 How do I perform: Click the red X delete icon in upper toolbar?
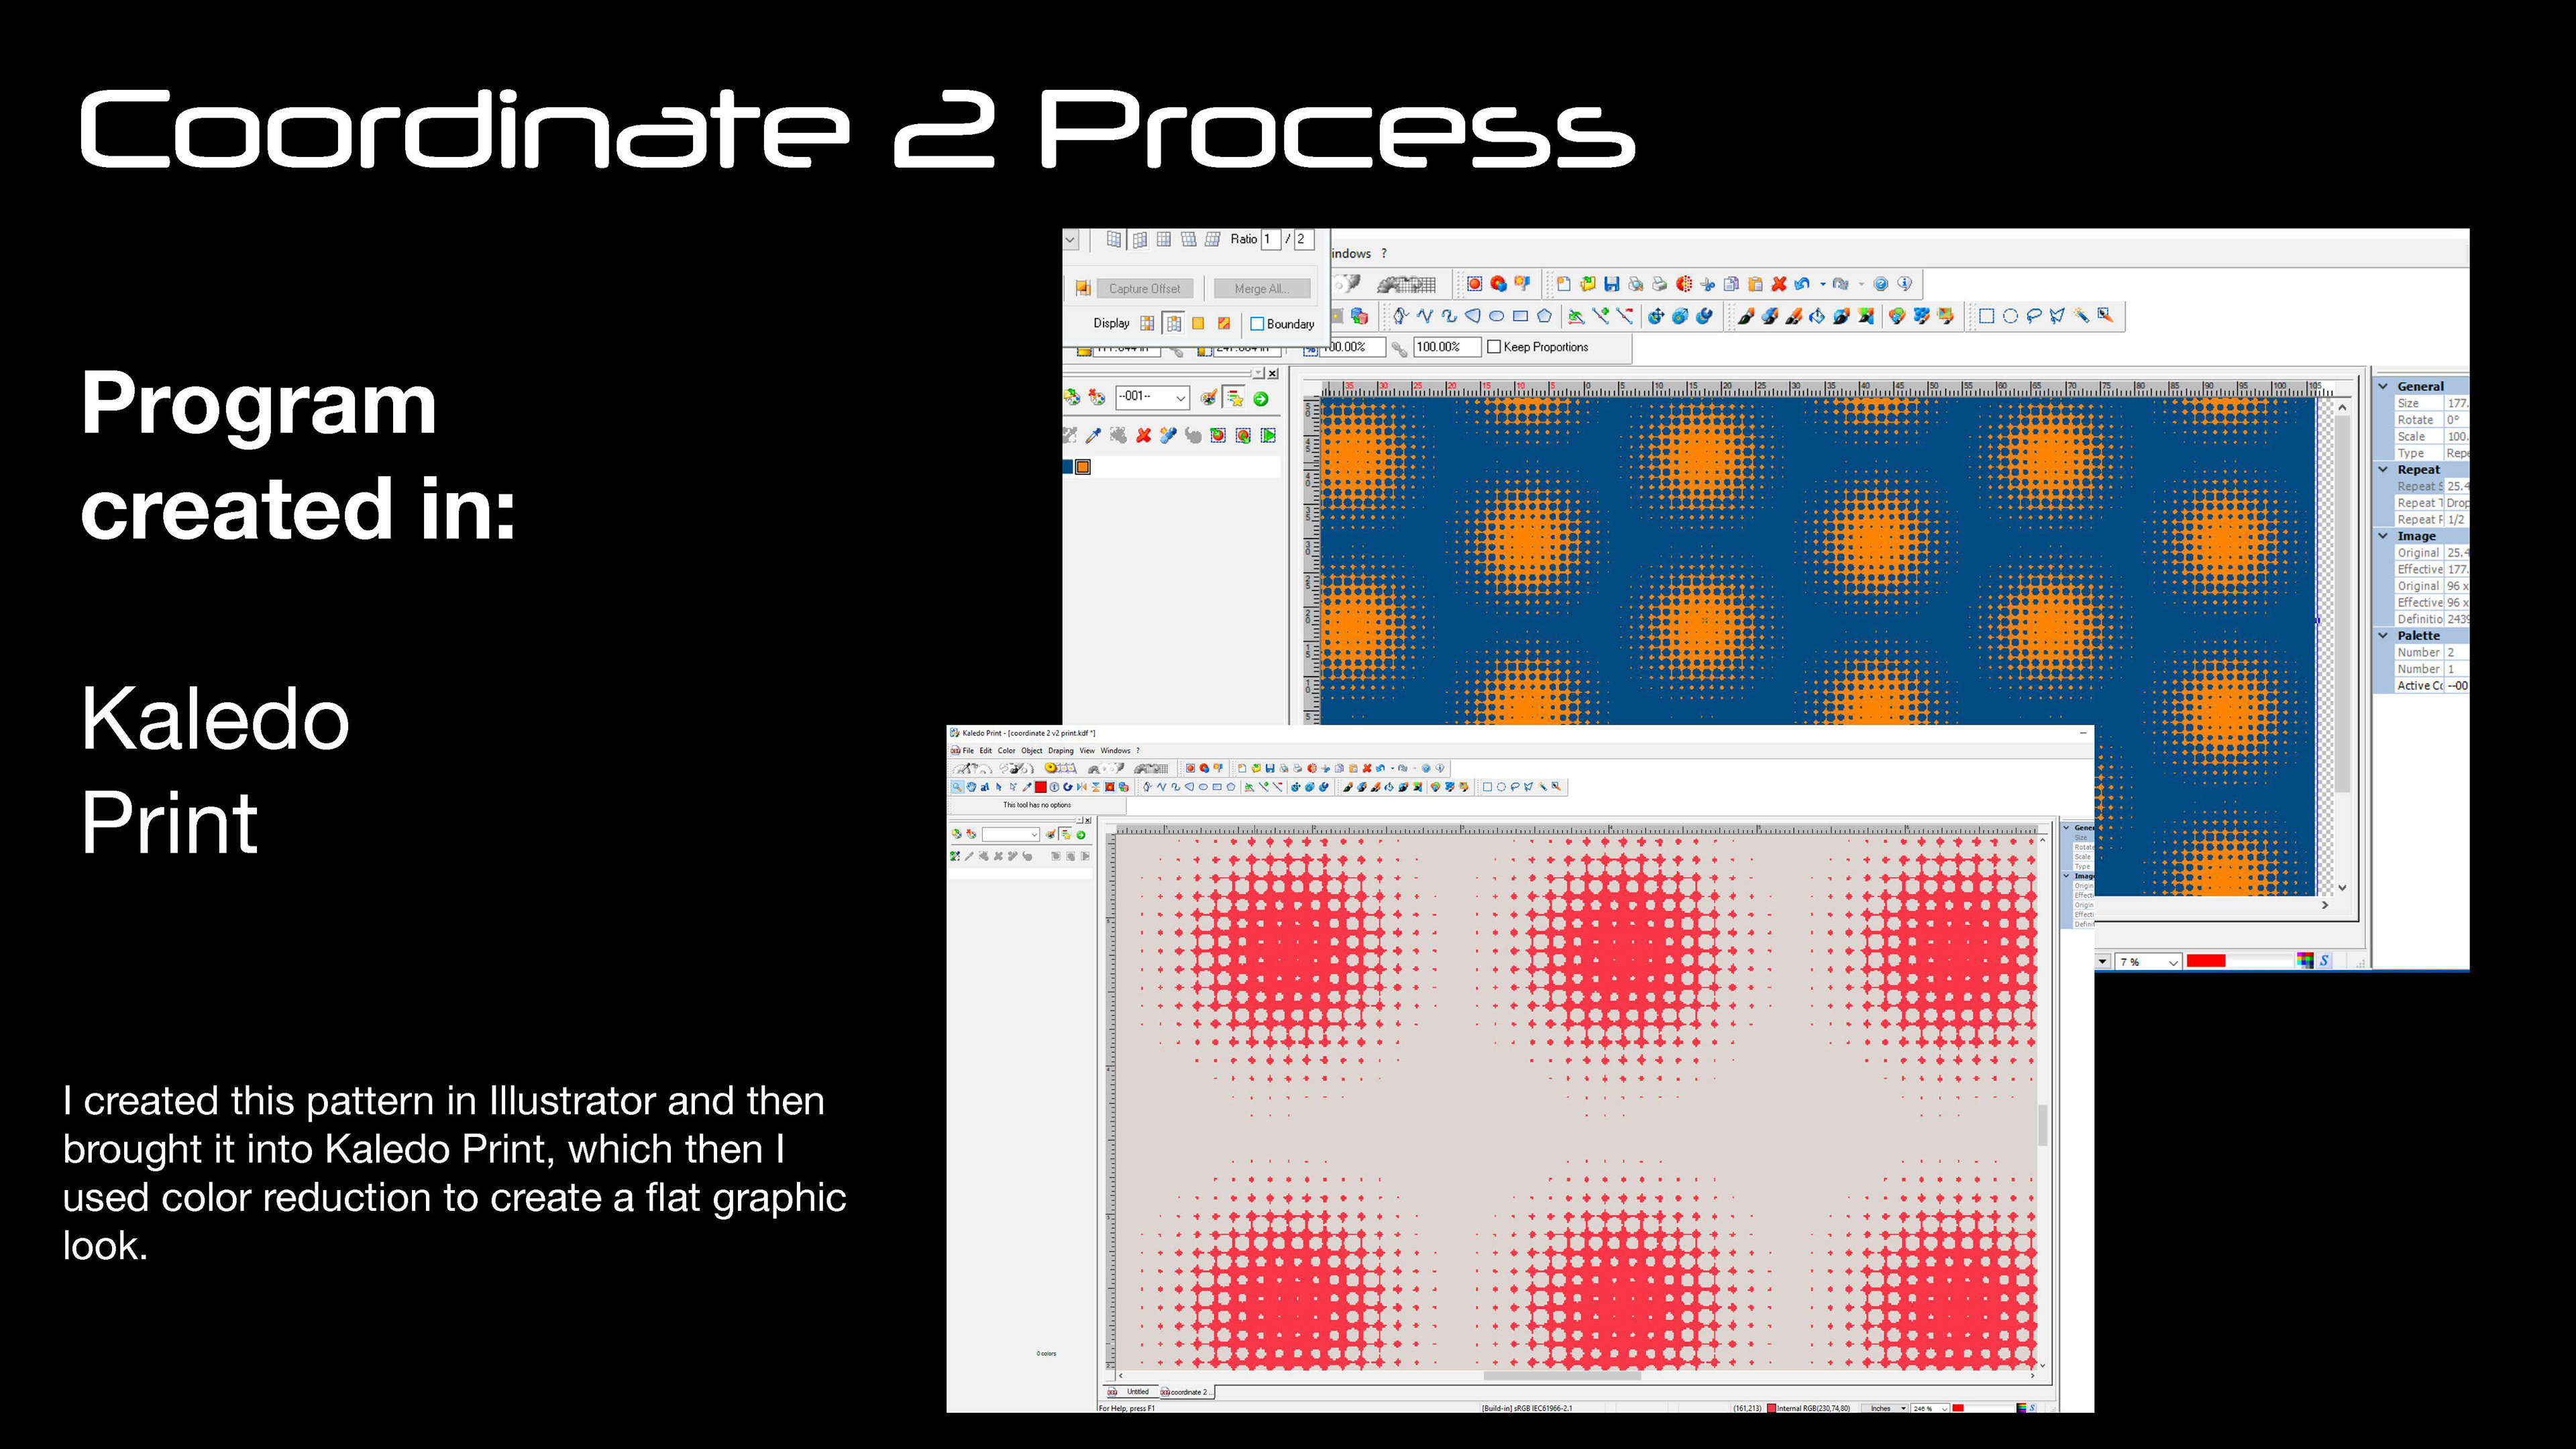[1779, 284]
